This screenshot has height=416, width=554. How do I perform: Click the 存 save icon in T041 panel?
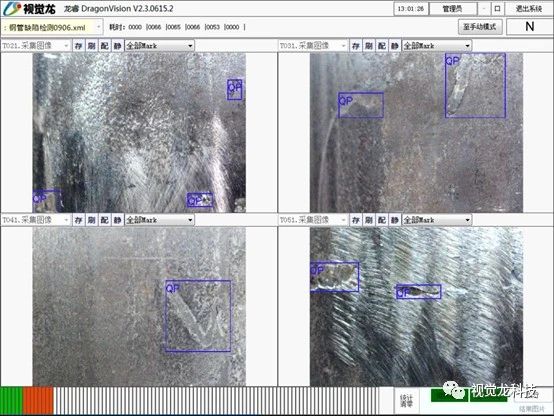point(78,220)
